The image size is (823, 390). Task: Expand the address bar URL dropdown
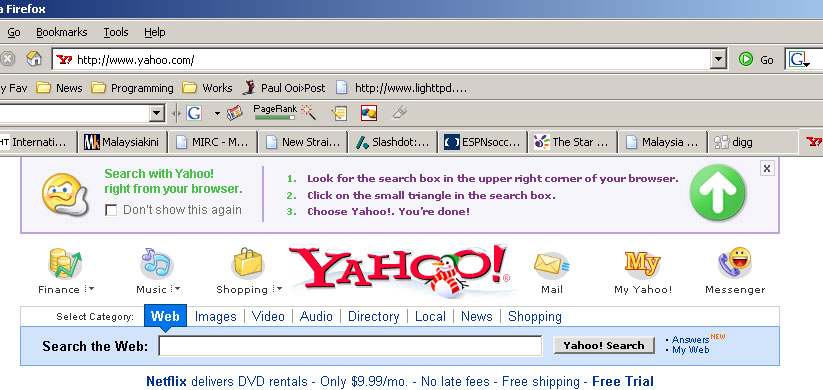coord(718,60)
